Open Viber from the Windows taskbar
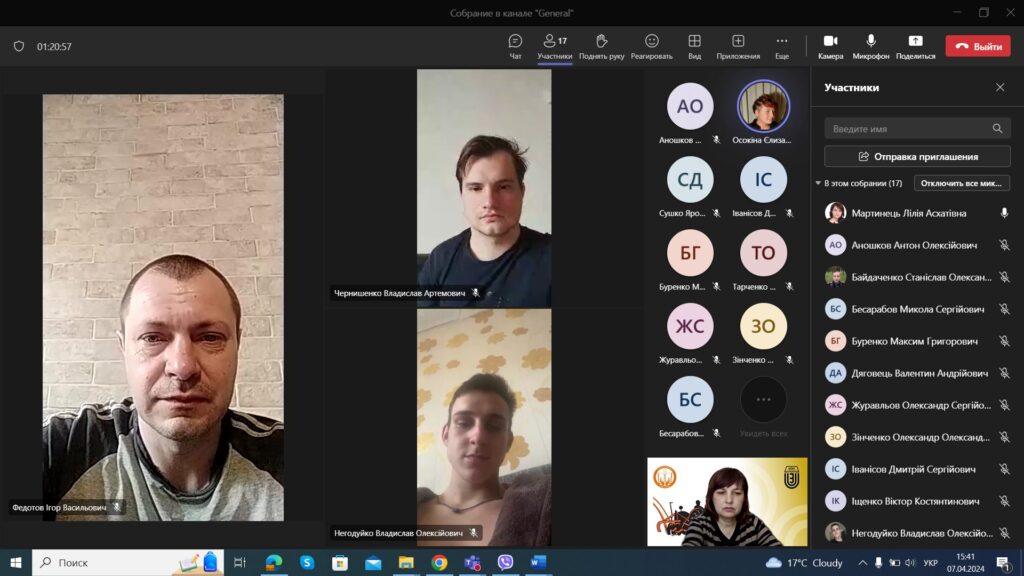This screenshot has height=576, width=1024. (x=505, y=563)
